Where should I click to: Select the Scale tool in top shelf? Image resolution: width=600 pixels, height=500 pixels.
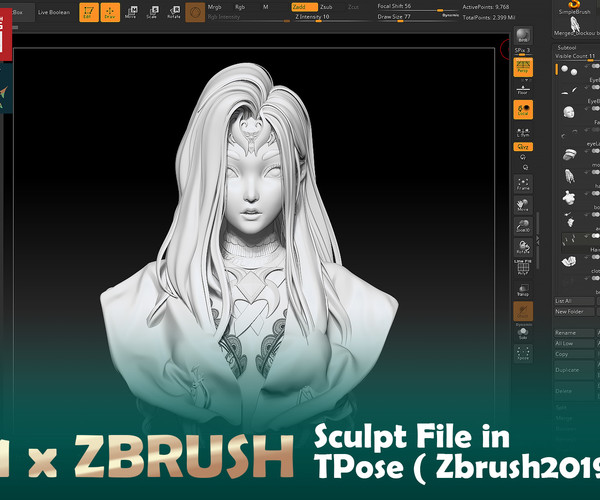[152, 12]
